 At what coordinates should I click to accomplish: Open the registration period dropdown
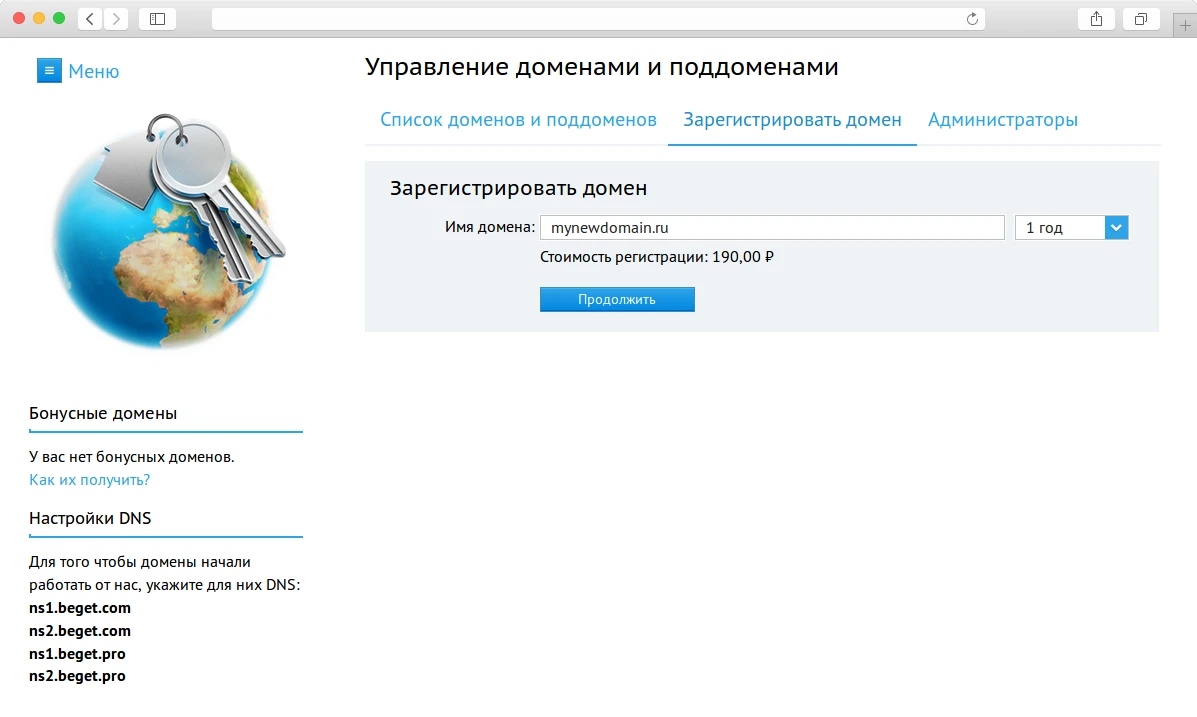(x=1071, y=227)
